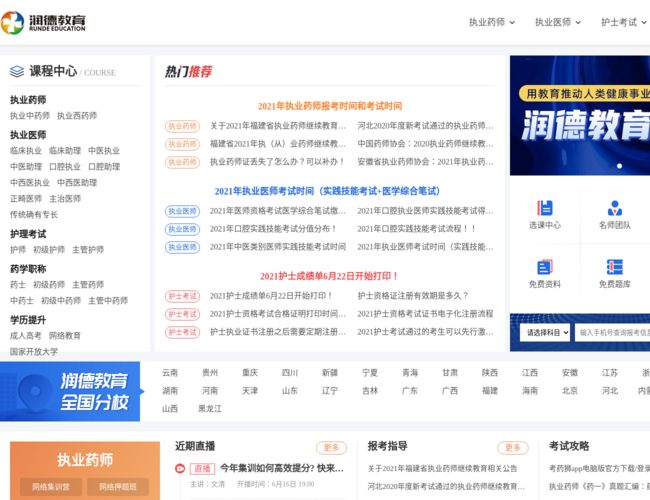Open article 2021护士资格考试证书电子化注册流程
Screen dimensions: 650x500
tap(425, 314)
